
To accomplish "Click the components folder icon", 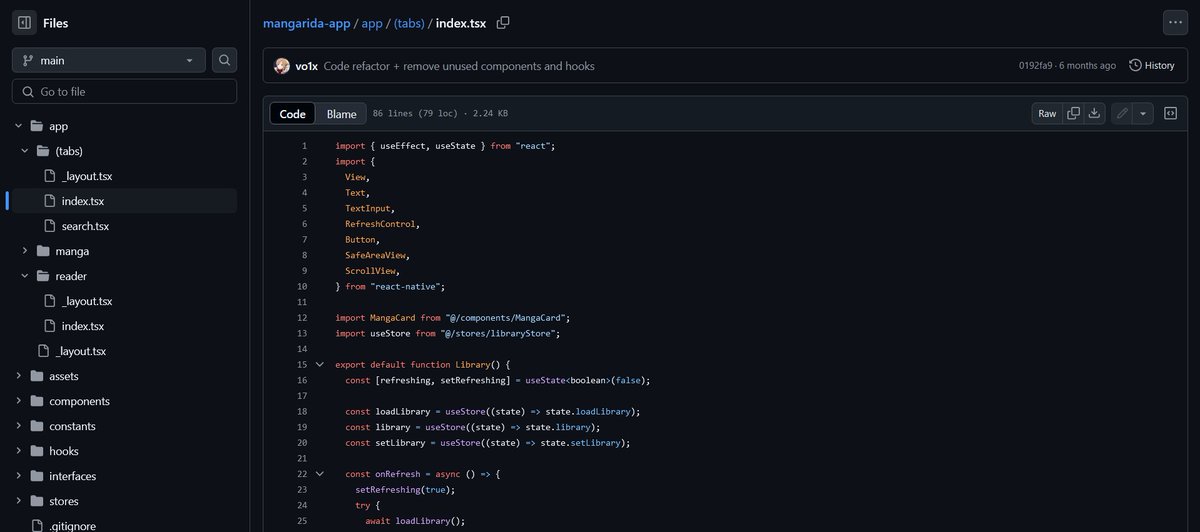I will (37, 401).
